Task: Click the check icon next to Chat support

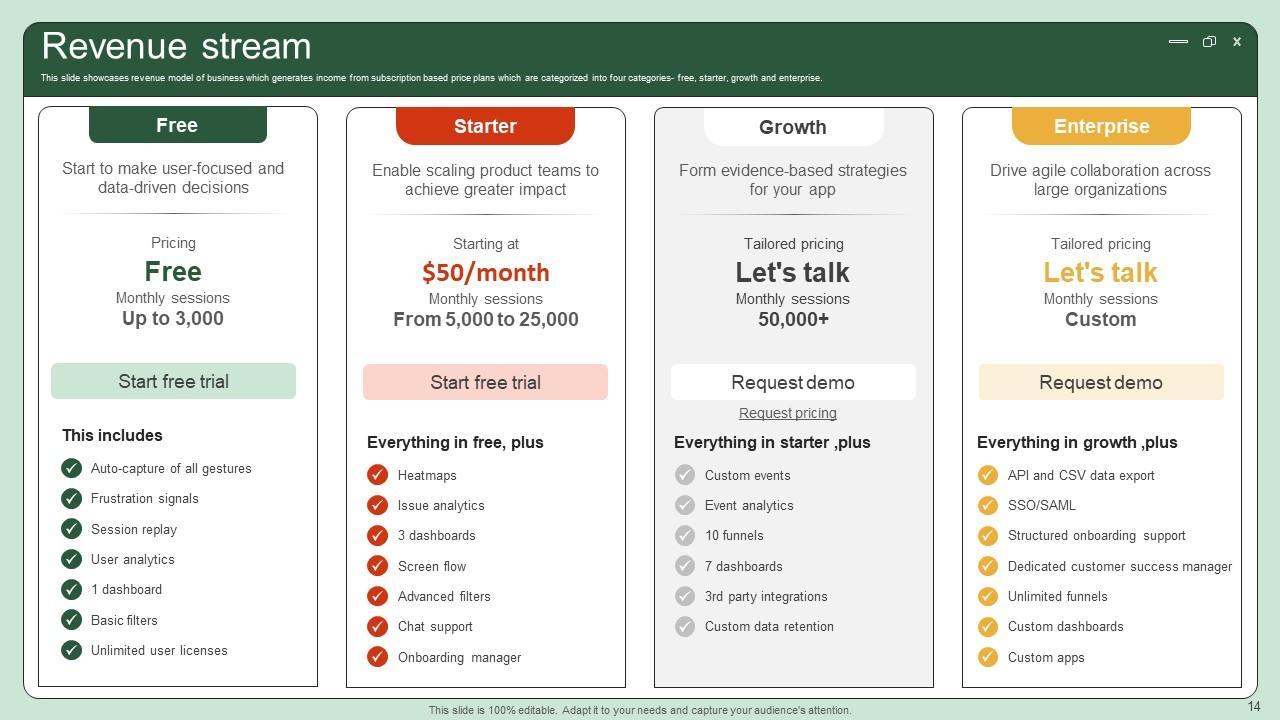Action: pos(377,626)
